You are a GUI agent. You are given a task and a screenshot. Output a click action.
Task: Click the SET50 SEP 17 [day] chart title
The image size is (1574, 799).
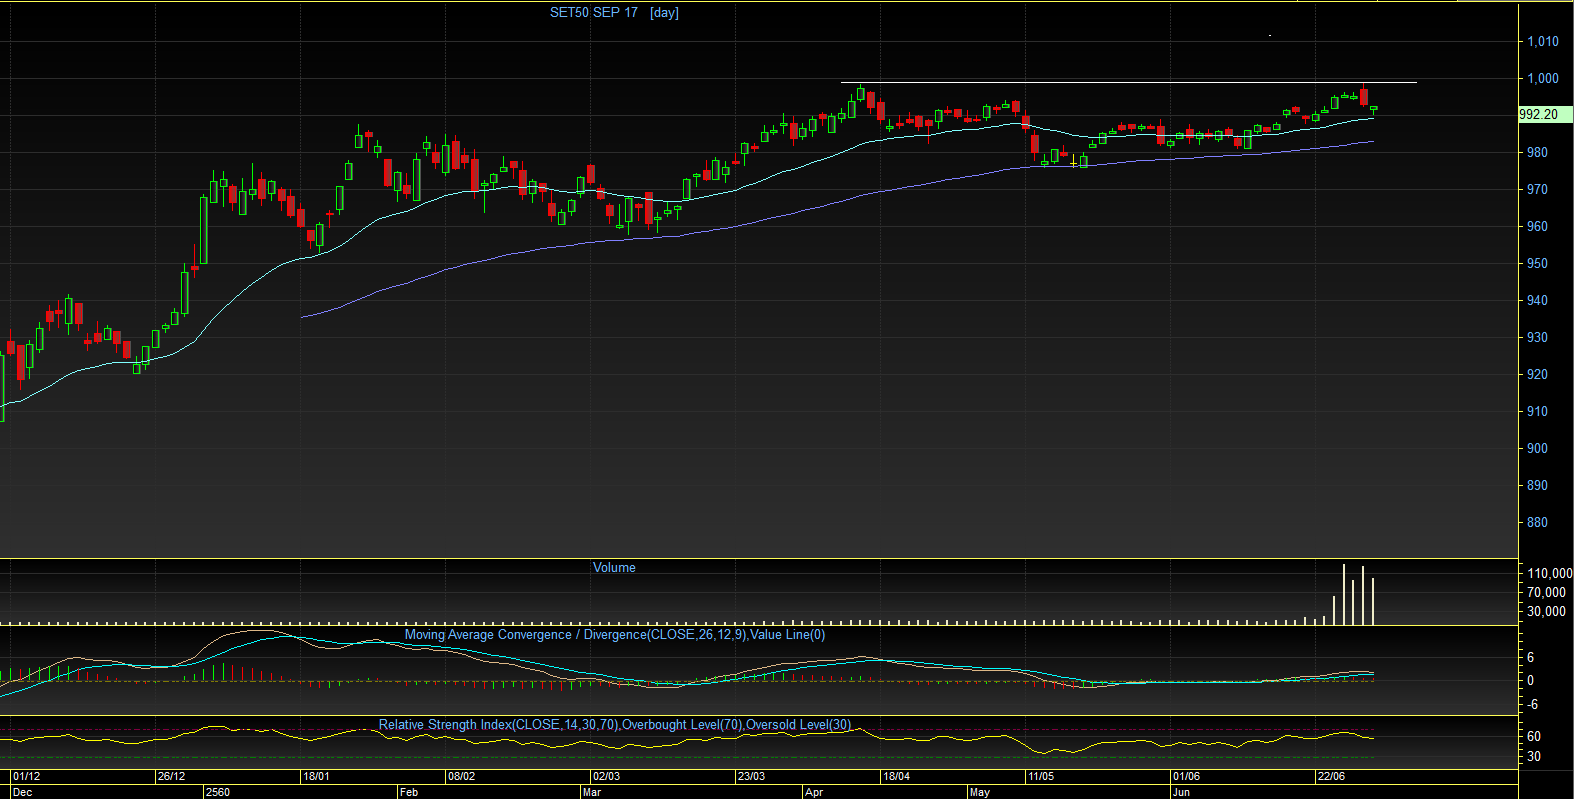614,12
